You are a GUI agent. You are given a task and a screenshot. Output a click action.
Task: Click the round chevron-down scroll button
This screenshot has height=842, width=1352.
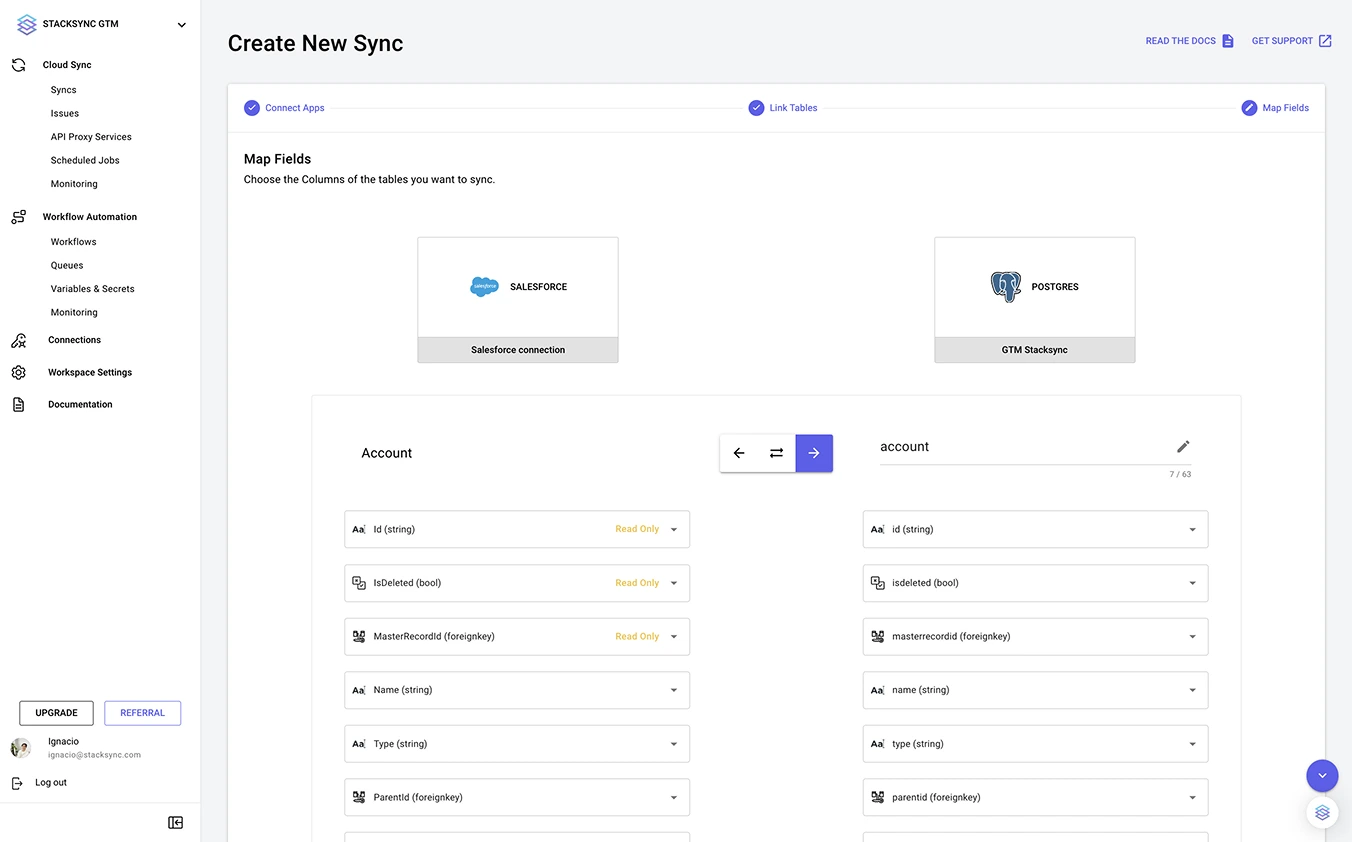click(1322, 775)
